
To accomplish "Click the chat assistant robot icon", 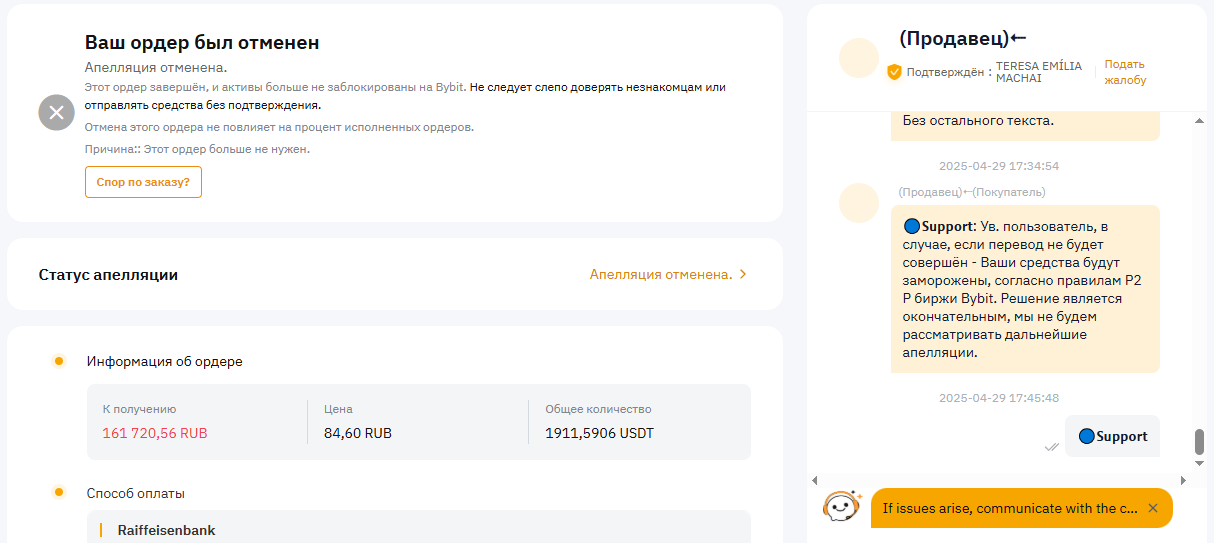I will coord(843,507).
